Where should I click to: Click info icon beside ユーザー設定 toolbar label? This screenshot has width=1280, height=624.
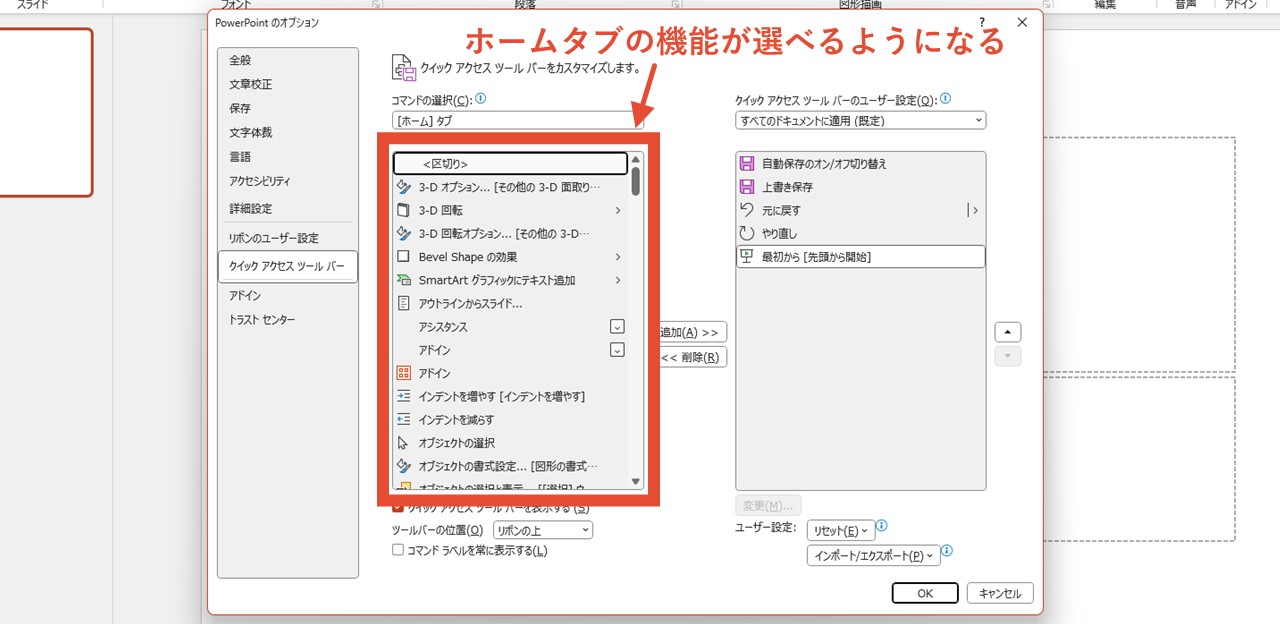(946, 99)
